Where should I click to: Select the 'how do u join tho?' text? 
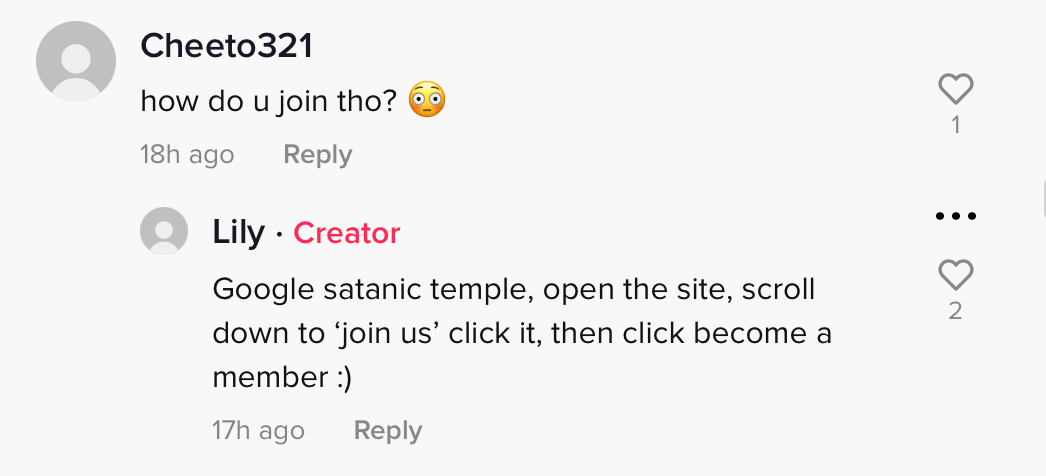pyautogui.click(x=269, y=101)
